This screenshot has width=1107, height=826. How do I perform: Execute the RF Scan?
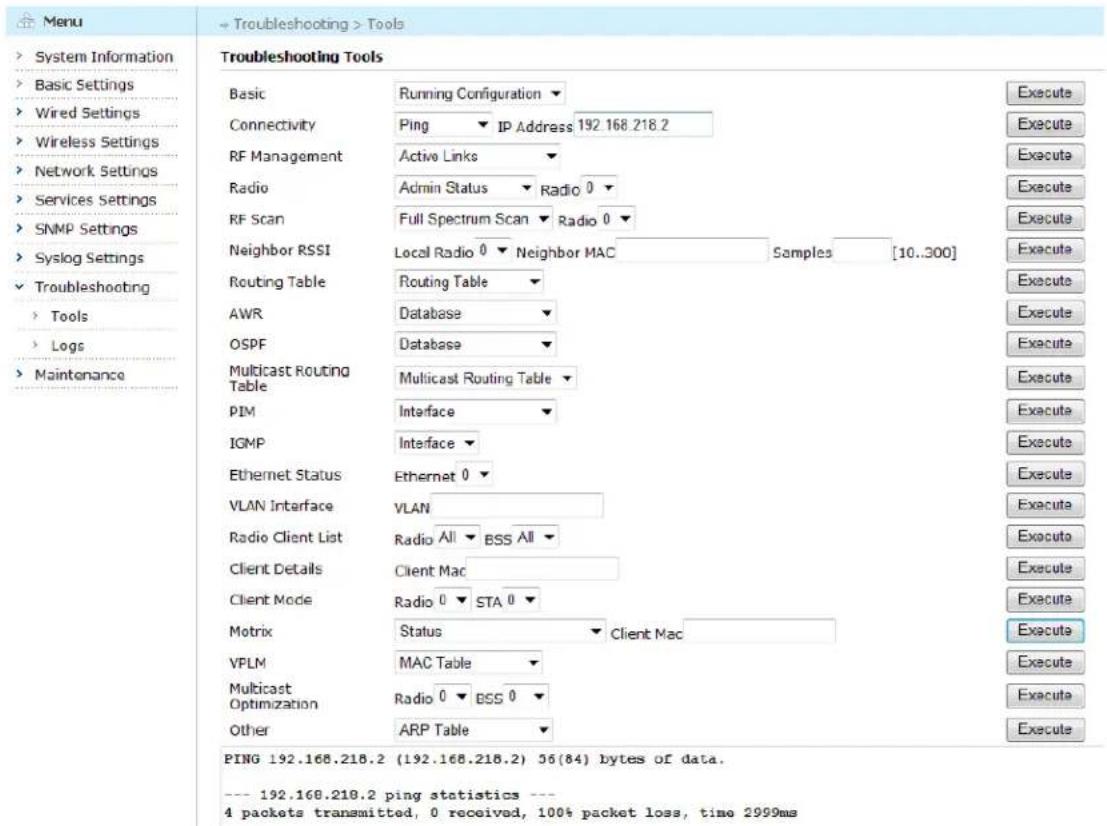click(1045, 218)
